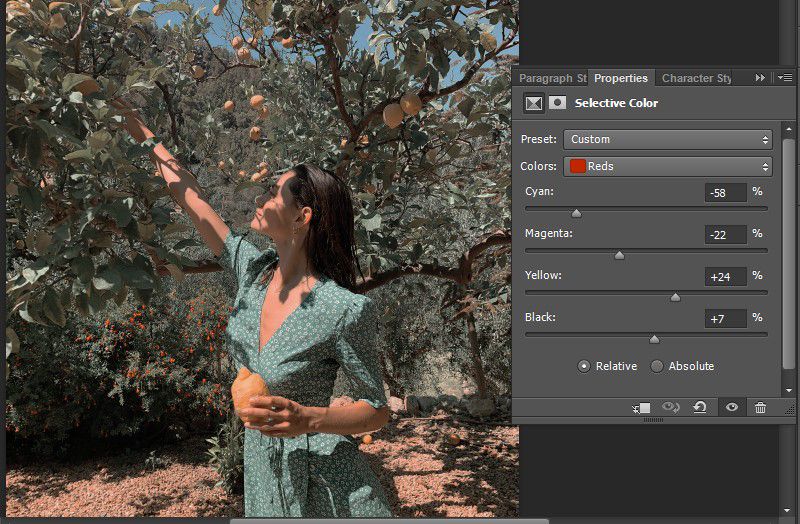Click the Yellow label
Screen dimensions: 800x524
[543, 276]
